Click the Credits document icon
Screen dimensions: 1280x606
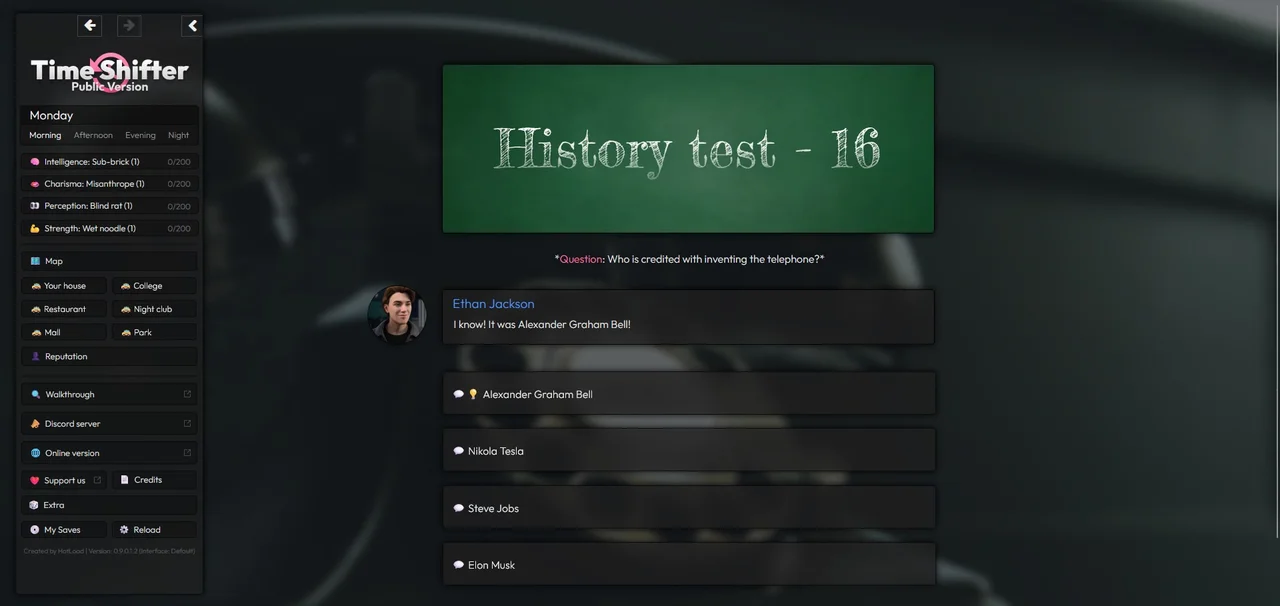124,480
